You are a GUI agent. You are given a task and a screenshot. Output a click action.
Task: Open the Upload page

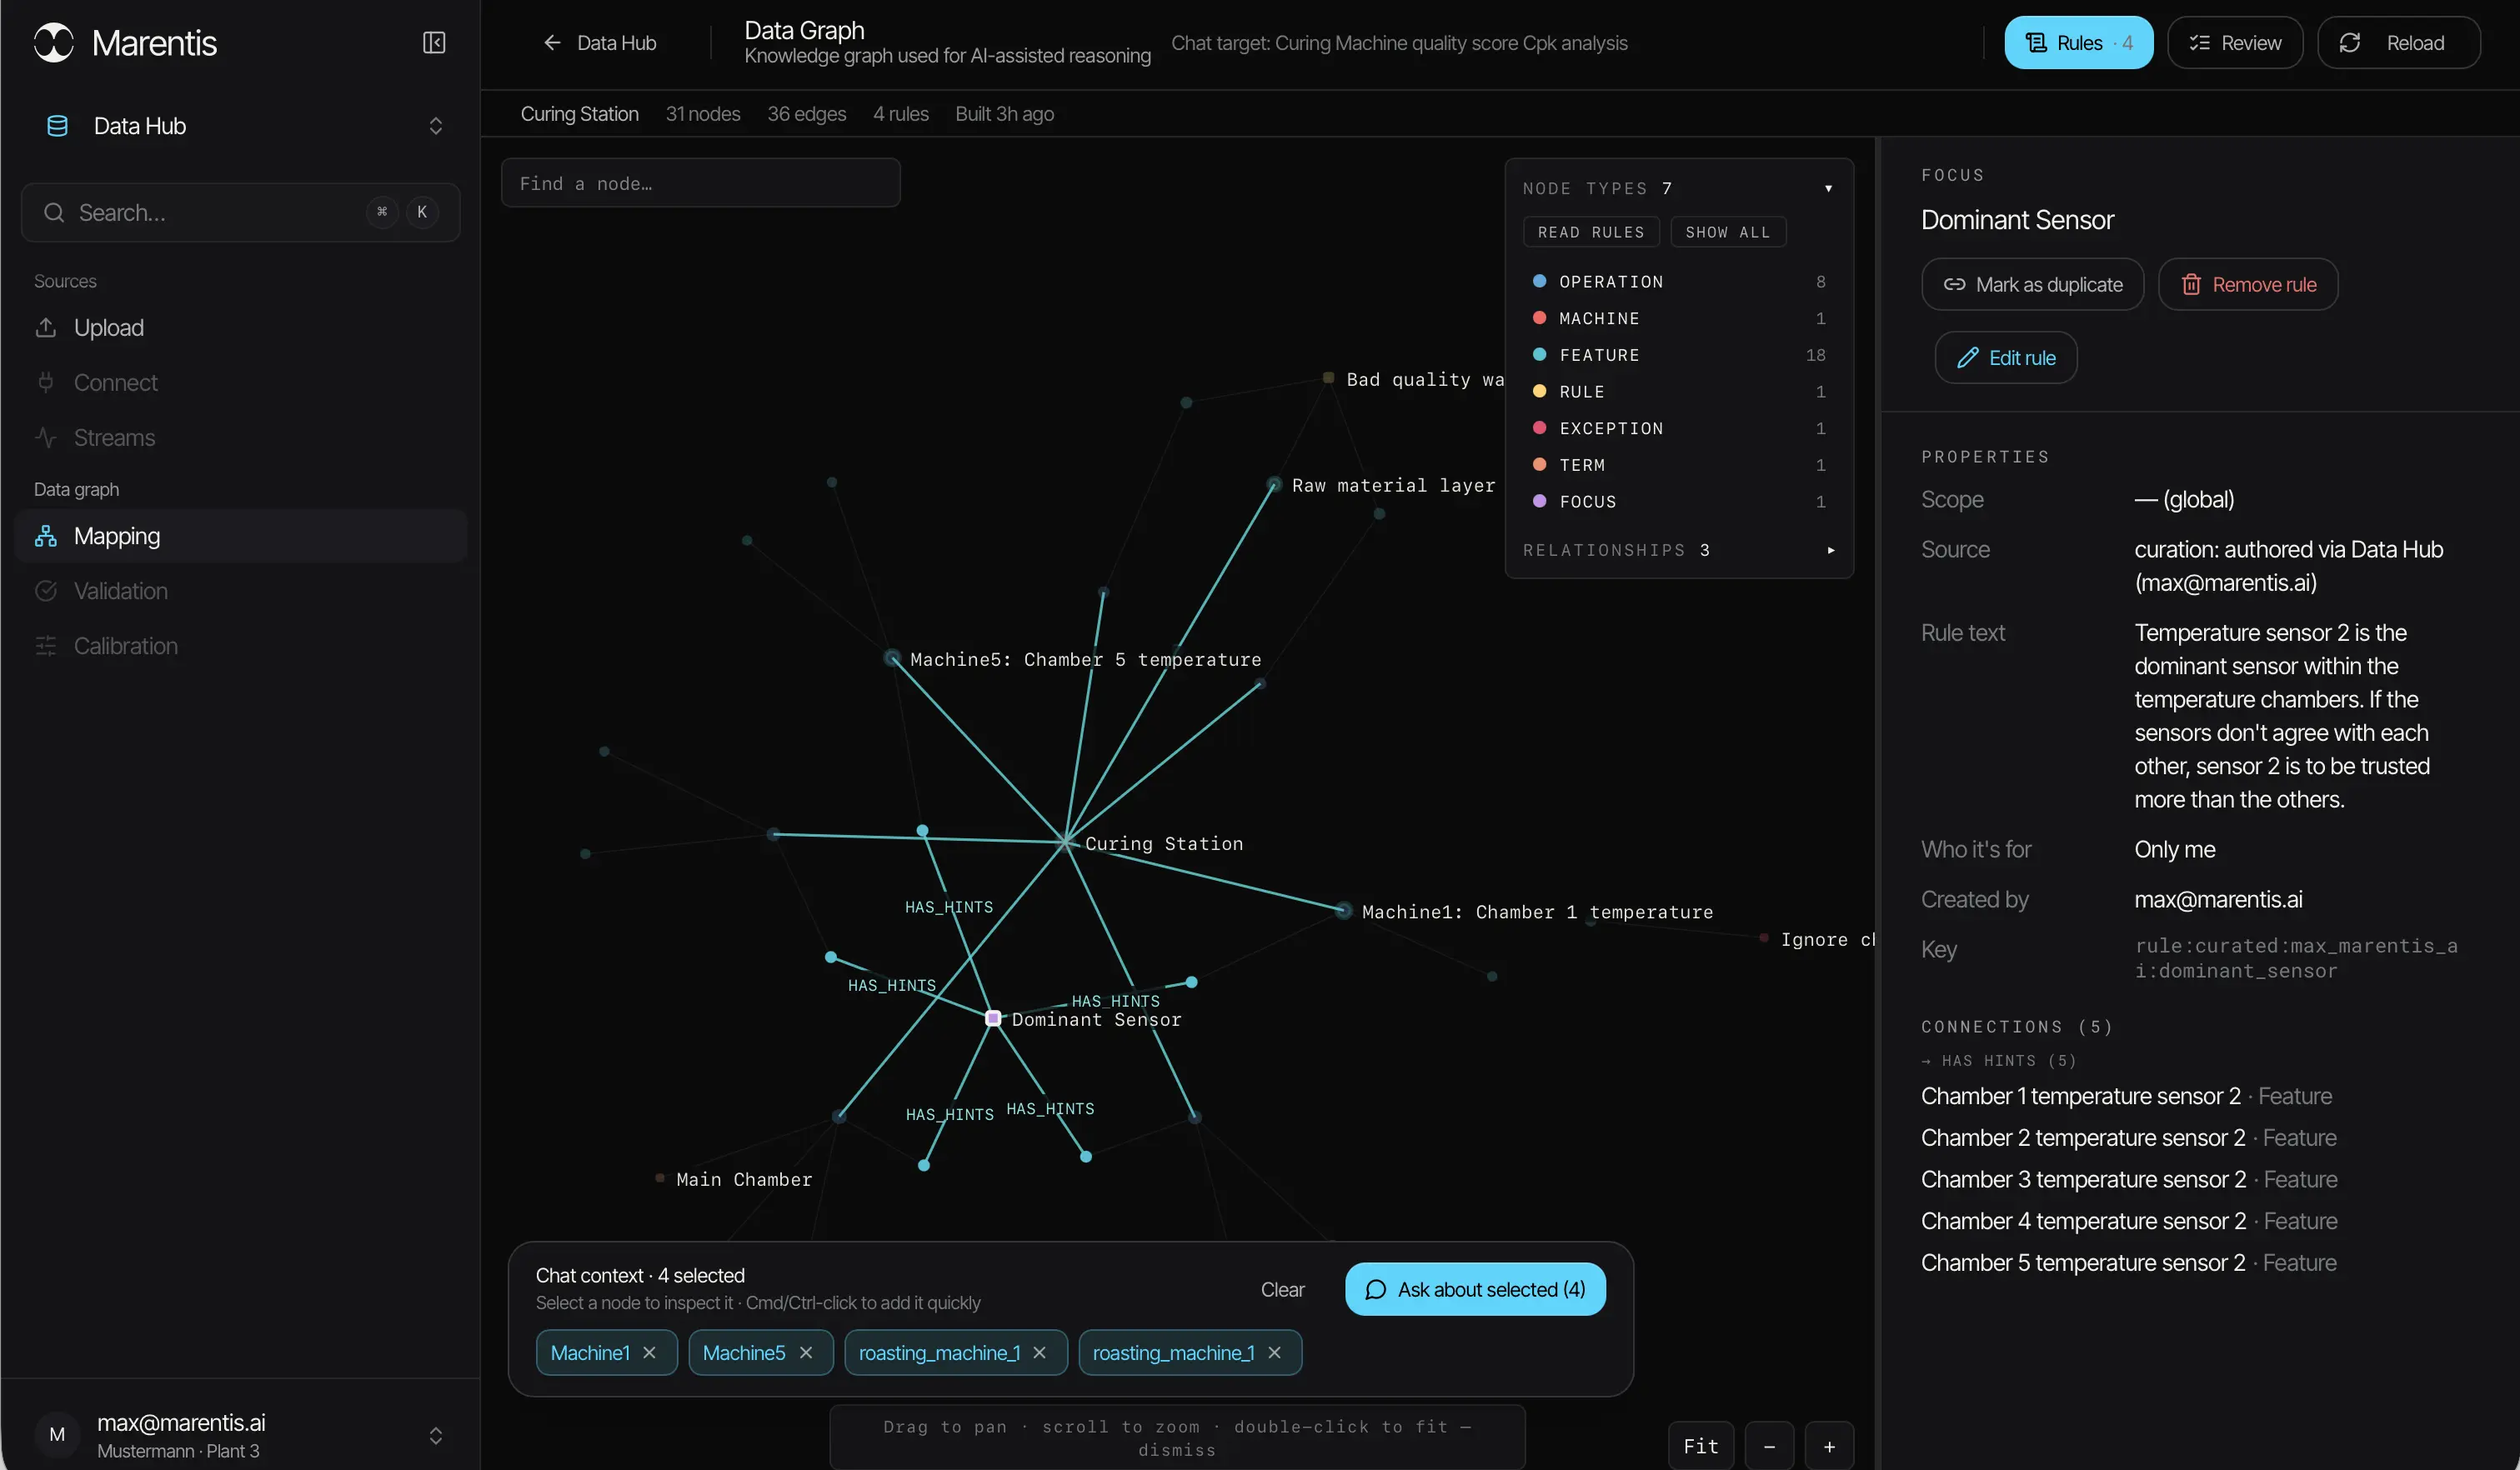[x=241, y=327]
